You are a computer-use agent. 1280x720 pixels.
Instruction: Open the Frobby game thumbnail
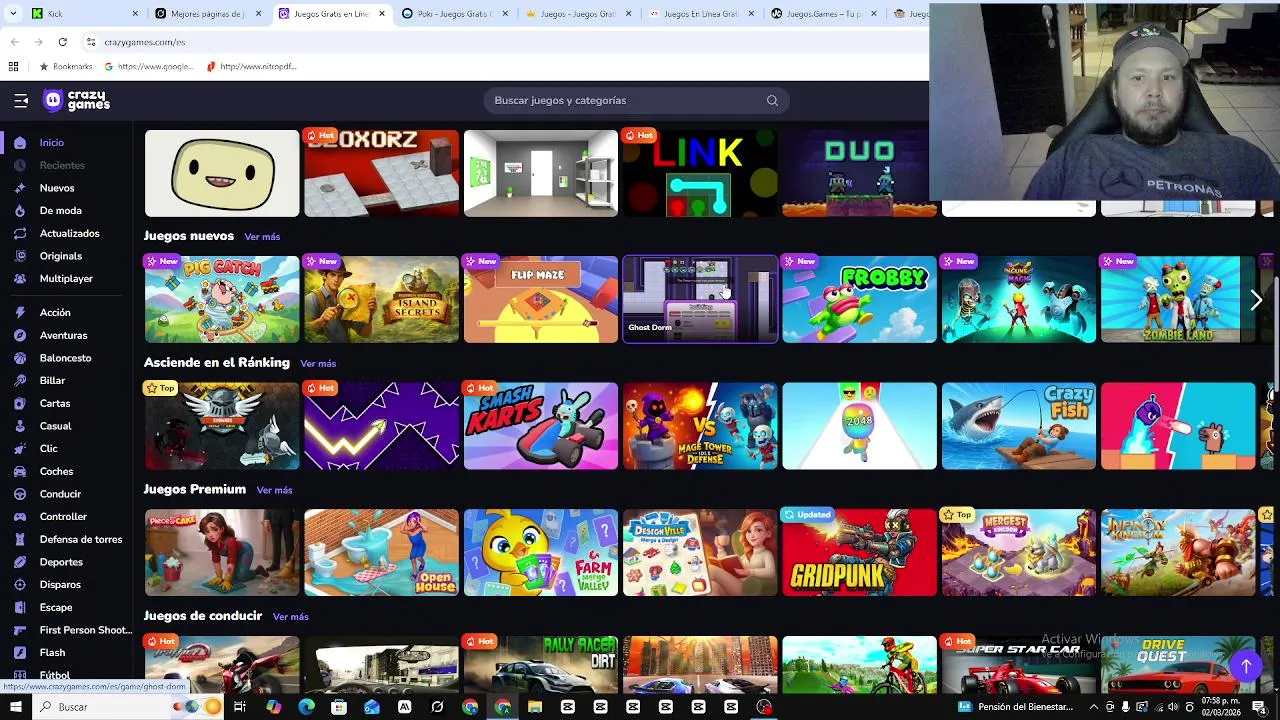coord(860,299)
